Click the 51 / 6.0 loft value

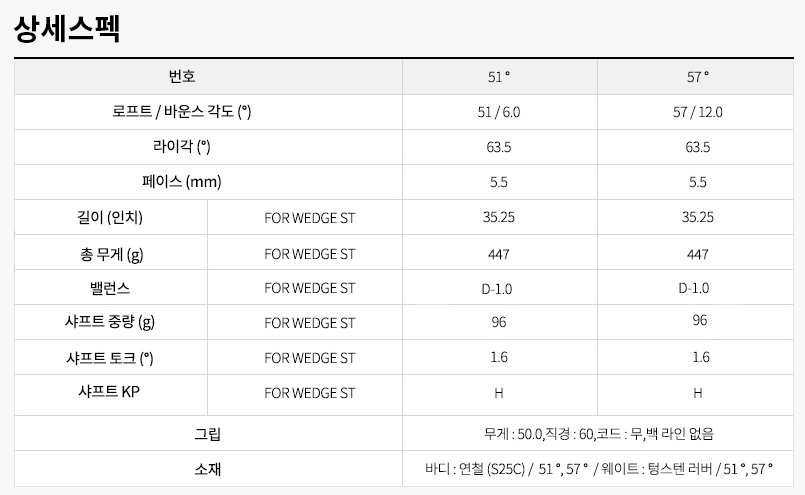(x=499, y=112)
